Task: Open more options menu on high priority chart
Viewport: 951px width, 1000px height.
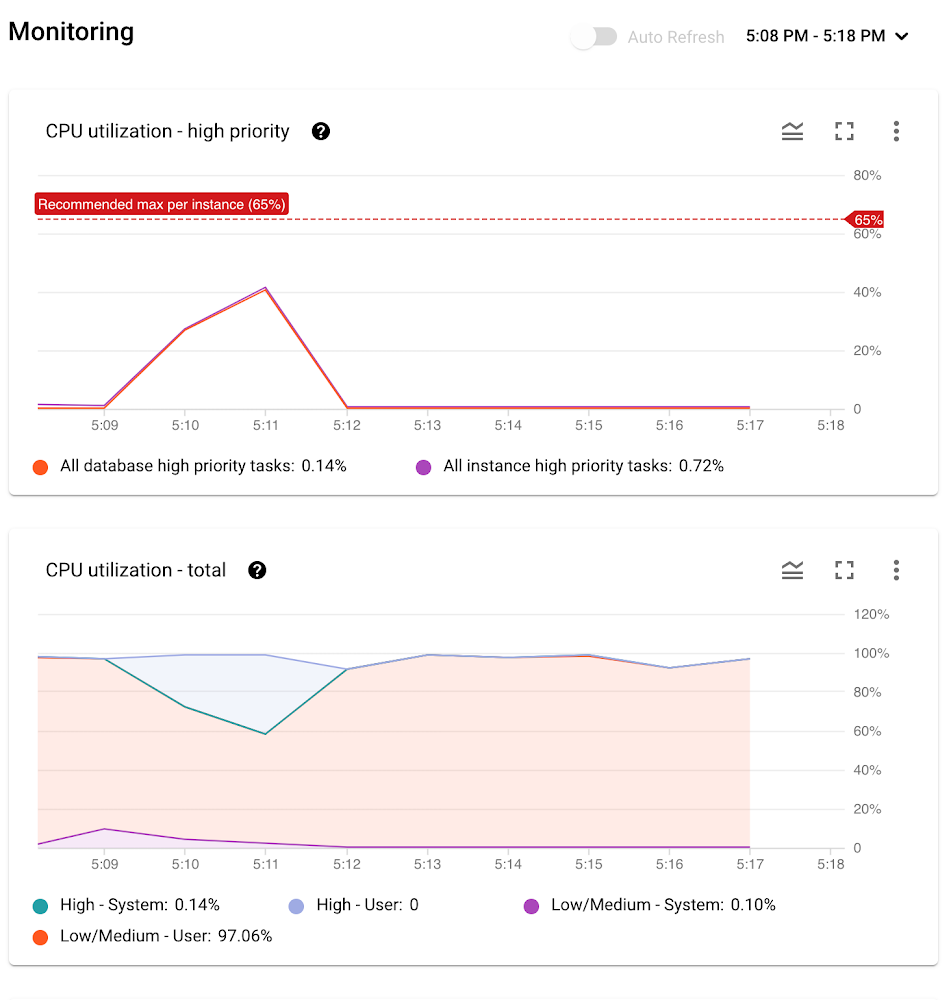Action: tap(896, 131)
